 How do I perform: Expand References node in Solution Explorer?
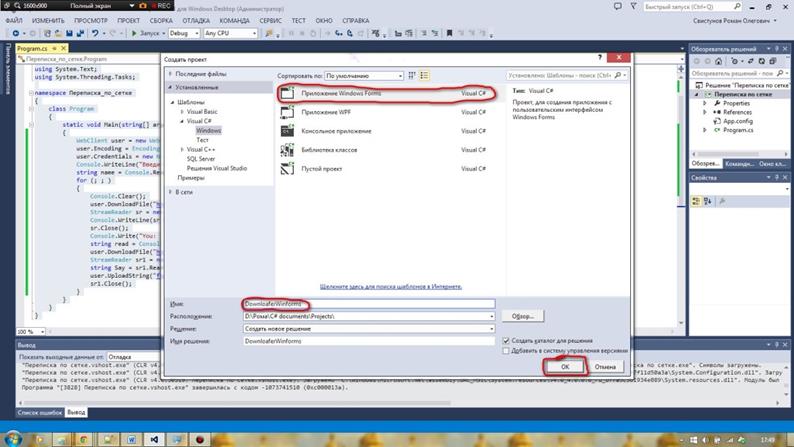(705, 112)
